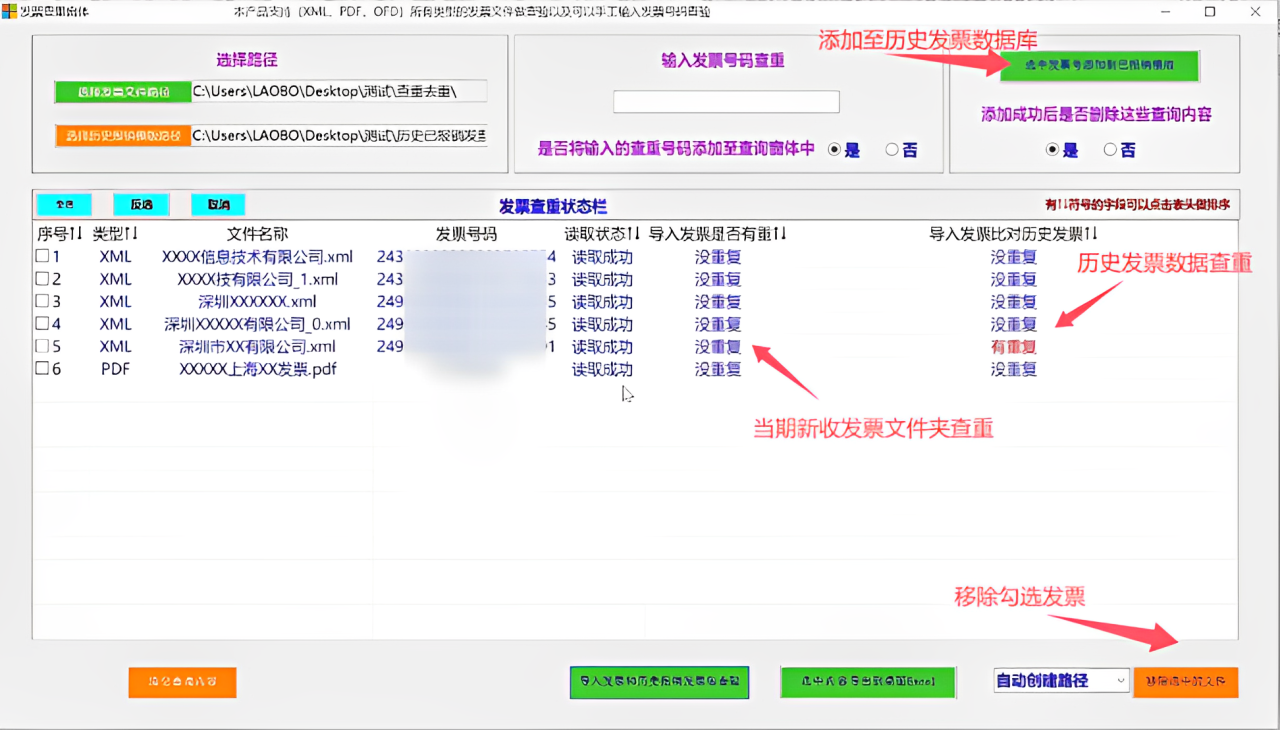The image size is (1280, 730).
Task: Click the cyan 取消 button
Action: (x=218, y=204)
